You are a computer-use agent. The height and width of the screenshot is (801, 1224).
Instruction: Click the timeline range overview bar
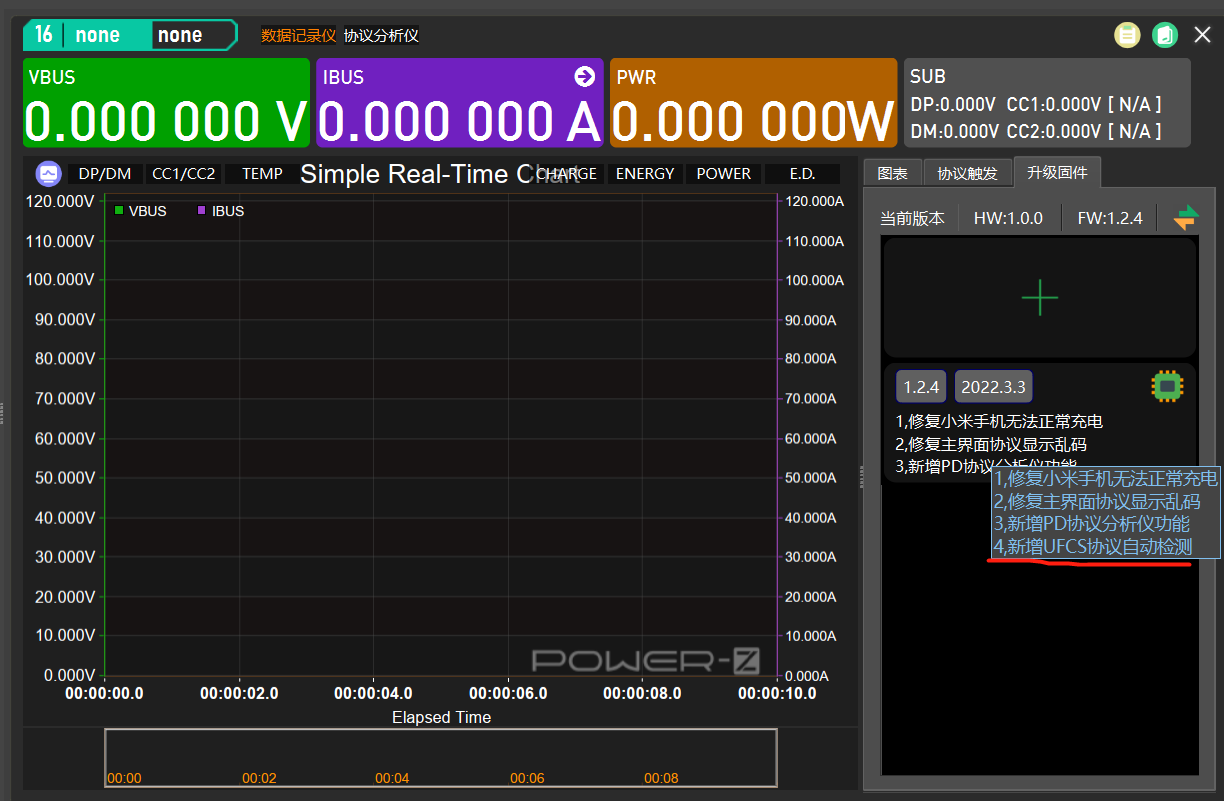(441, 758)
